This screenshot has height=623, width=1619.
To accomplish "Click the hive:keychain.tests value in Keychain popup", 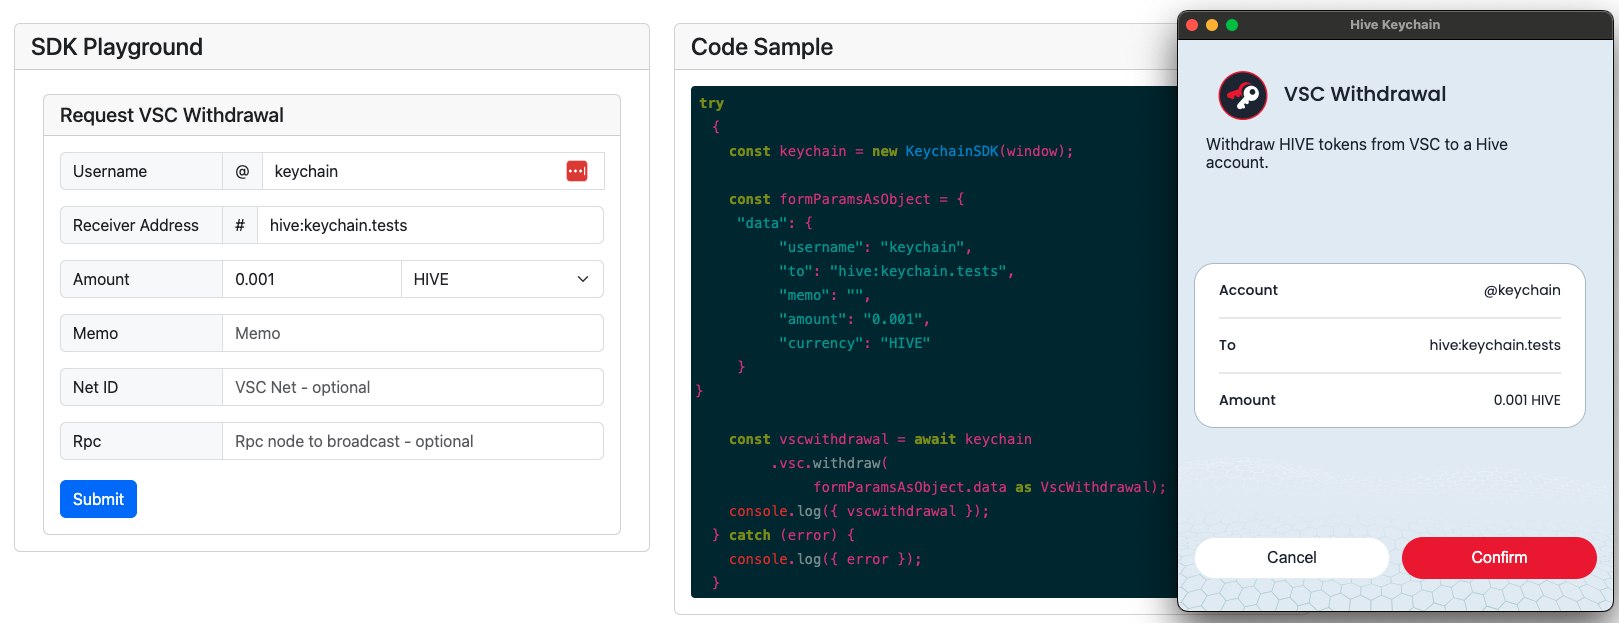I will click(1495, 345).
